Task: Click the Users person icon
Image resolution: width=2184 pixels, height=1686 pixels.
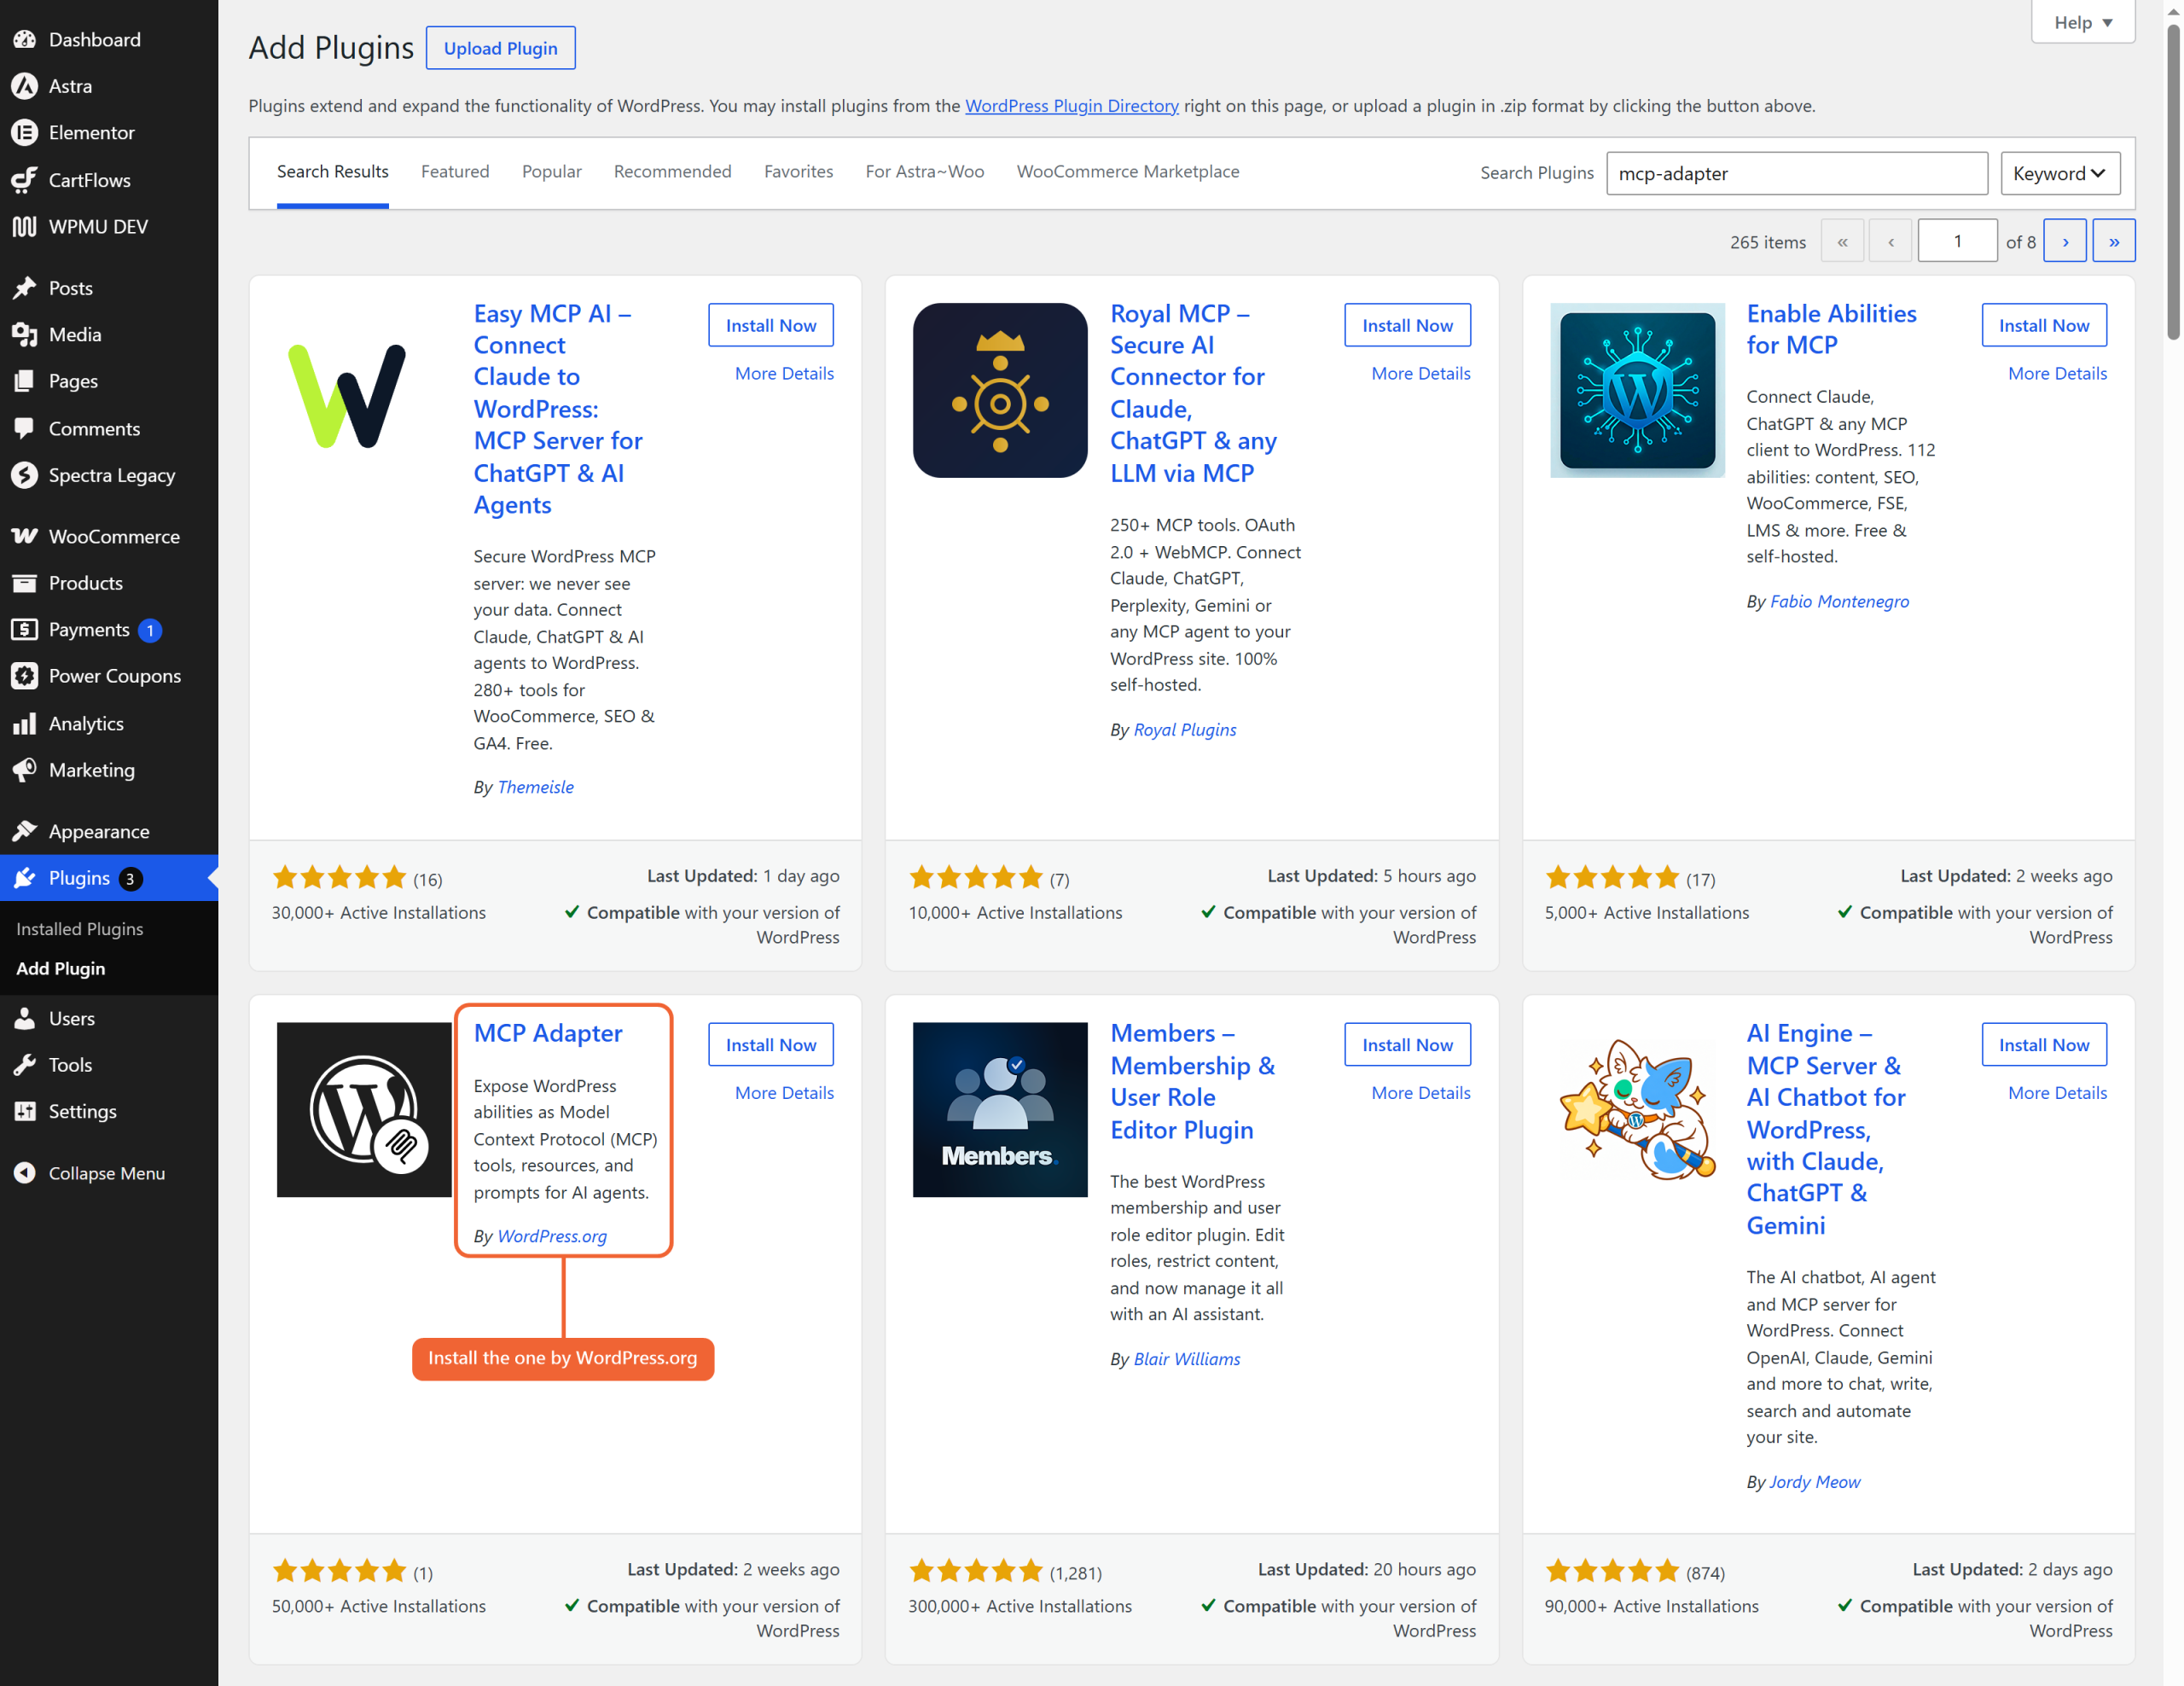Action: pos(25,1018)
